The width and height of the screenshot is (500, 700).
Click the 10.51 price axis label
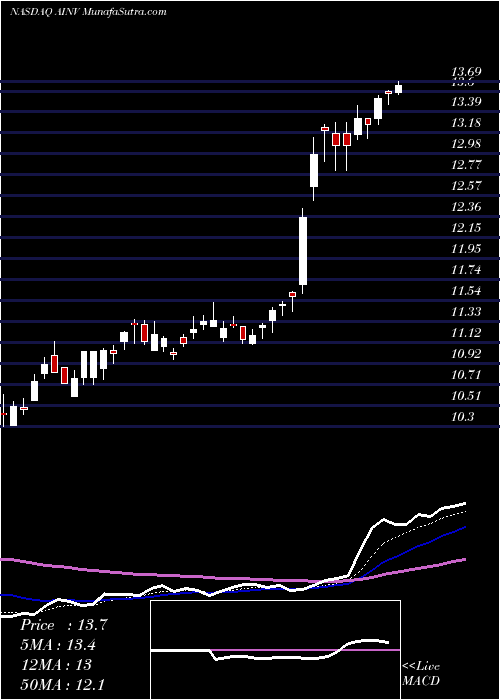pos(466,396)
